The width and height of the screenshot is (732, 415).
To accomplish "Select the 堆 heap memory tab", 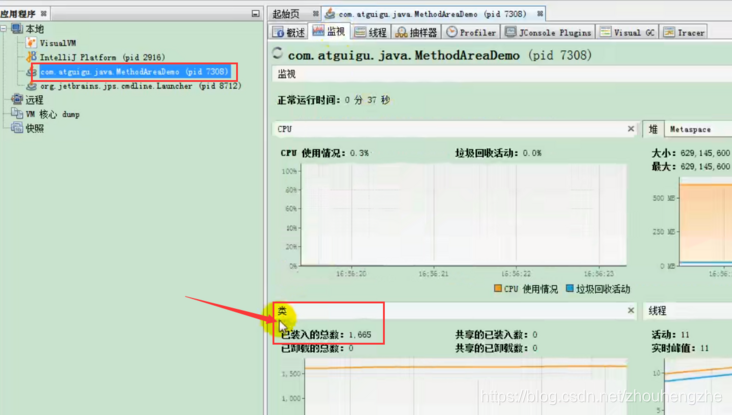I will (x=653, y=129).
